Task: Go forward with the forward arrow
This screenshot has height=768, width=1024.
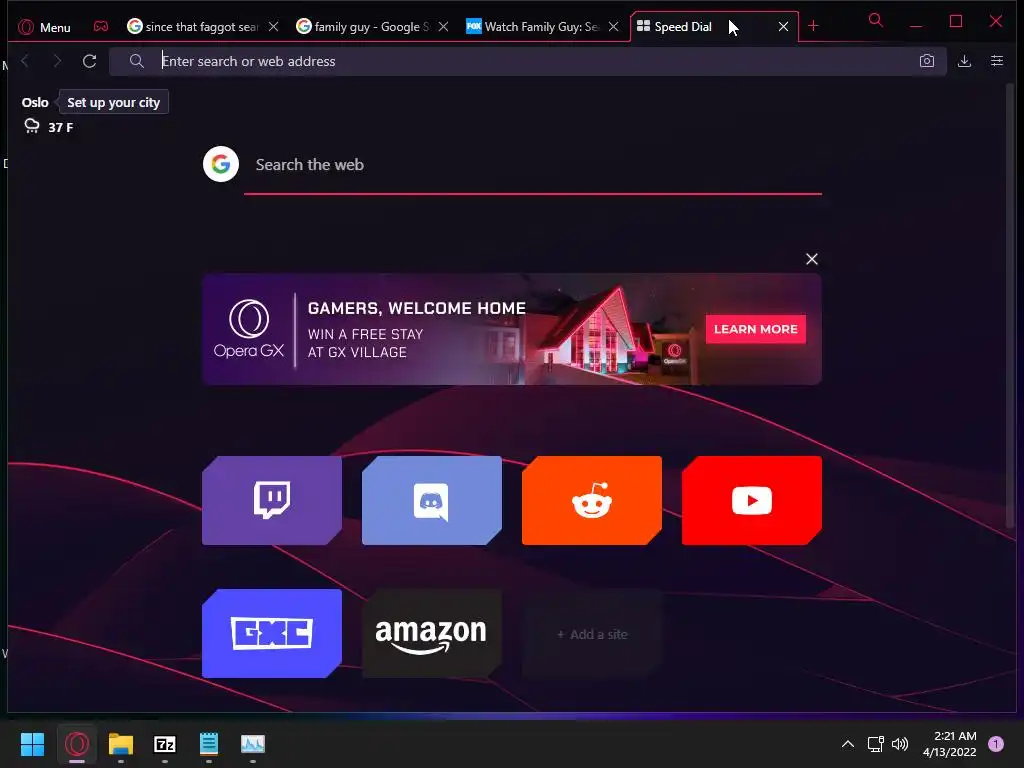Action: click(x=57, y=61)
